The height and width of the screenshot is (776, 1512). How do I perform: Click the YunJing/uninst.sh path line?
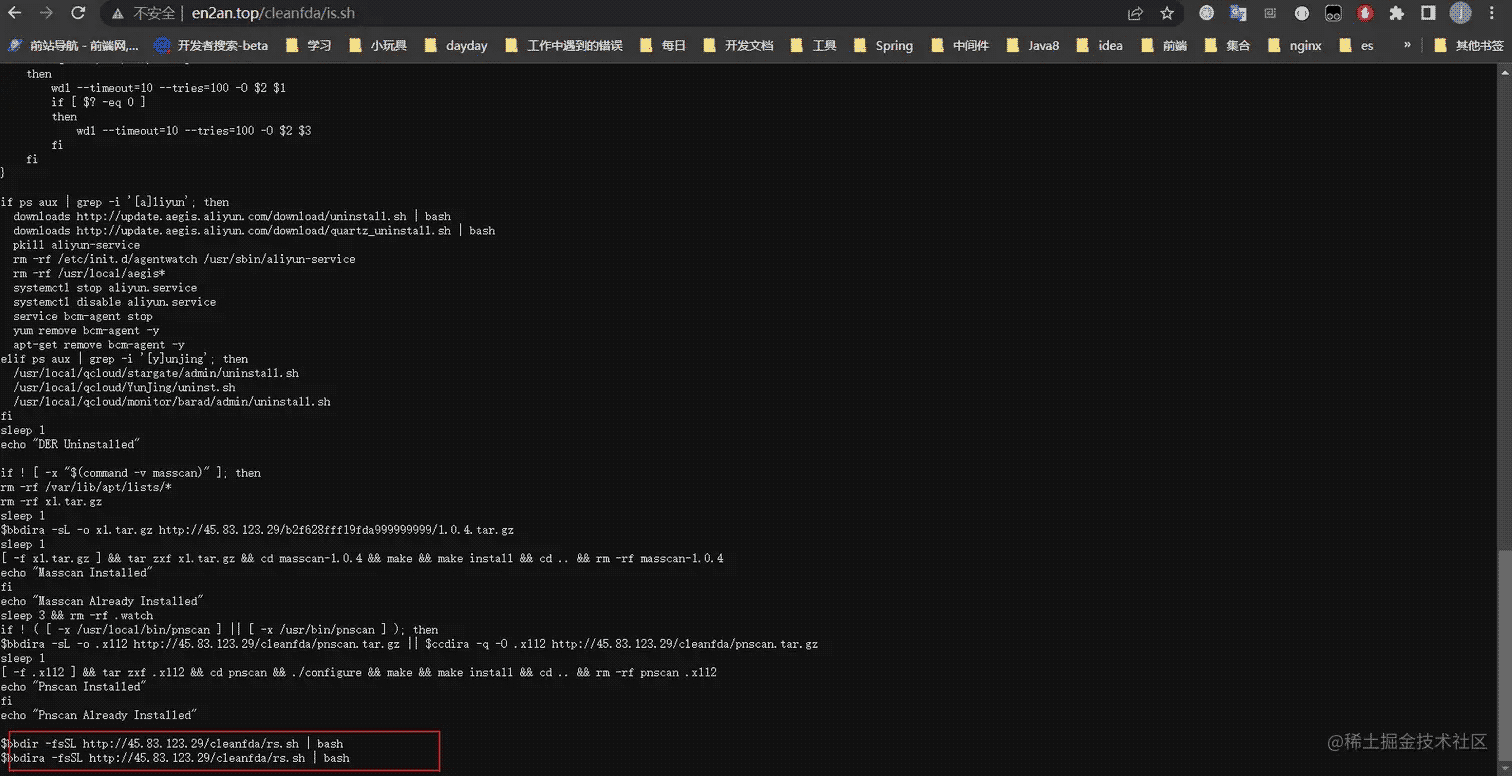(x=124, y=388)
